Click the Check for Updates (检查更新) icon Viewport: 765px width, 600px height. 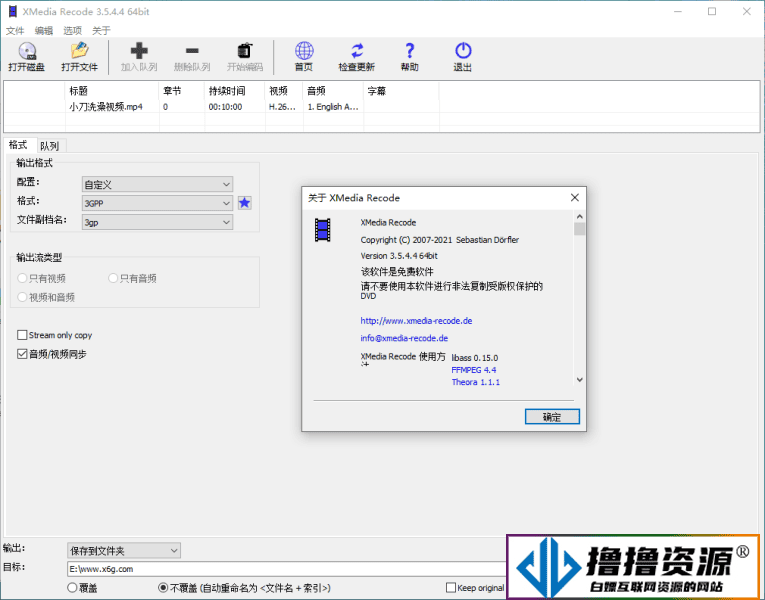pyautogui.click(x=357, y=51)
